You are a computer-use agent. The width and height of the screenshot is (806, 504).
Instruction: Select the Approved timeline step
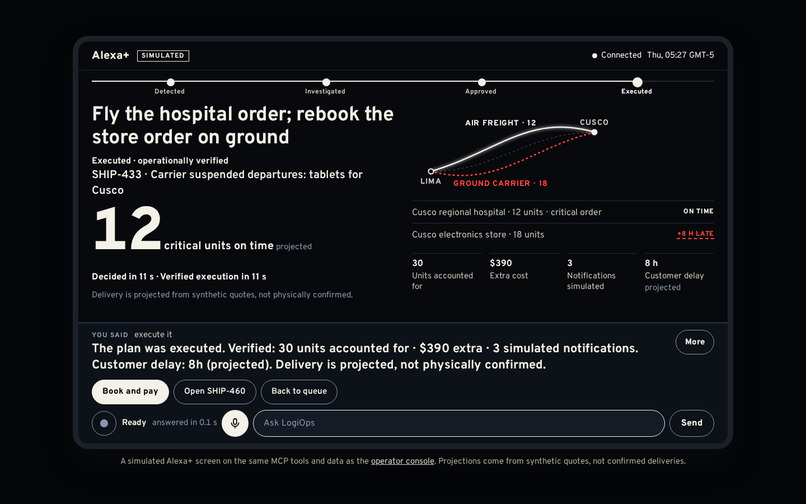[x=481, y=86]
